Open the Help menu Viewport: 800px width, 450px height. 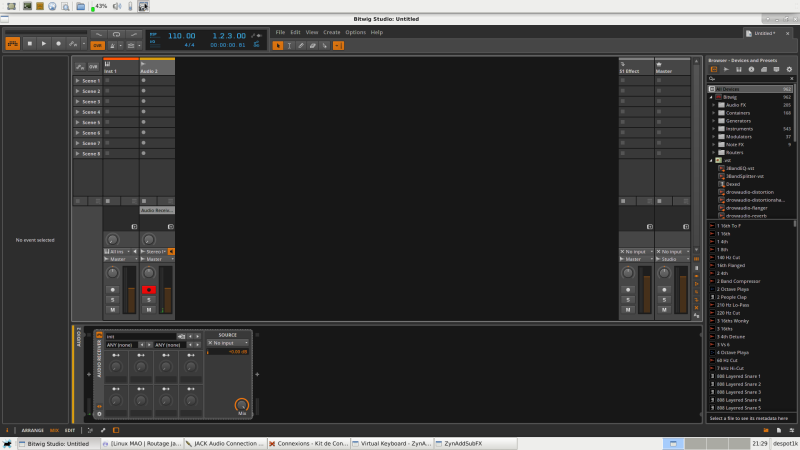point(377,32)
